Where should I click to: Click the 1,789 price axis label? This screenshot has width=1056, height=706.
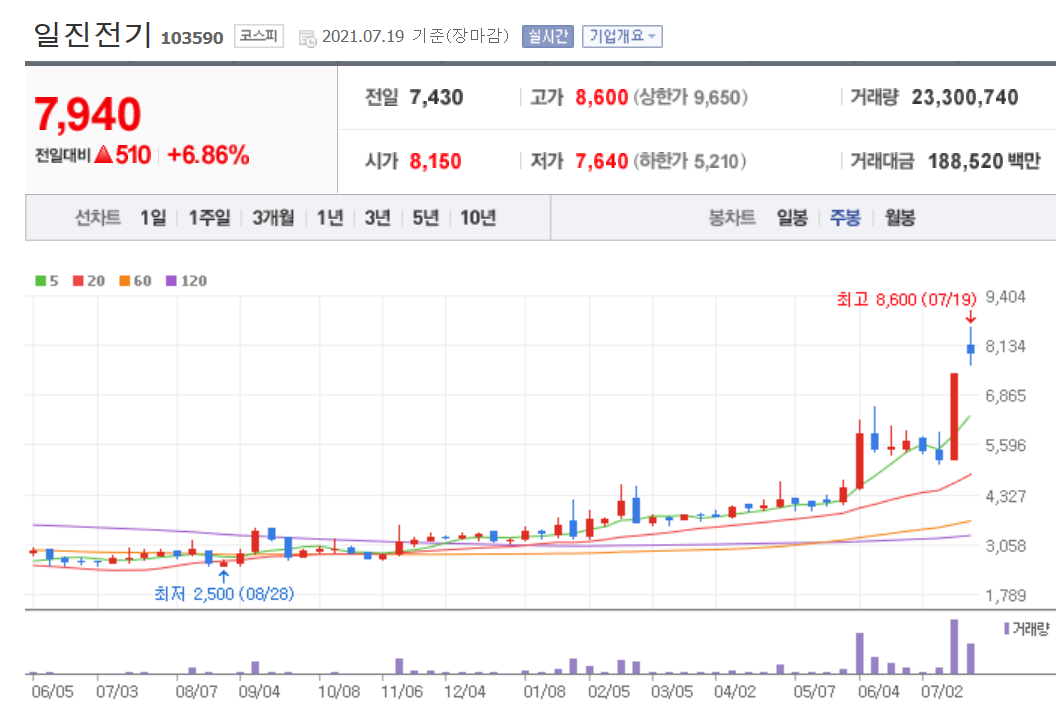(x=1005, y=596)
